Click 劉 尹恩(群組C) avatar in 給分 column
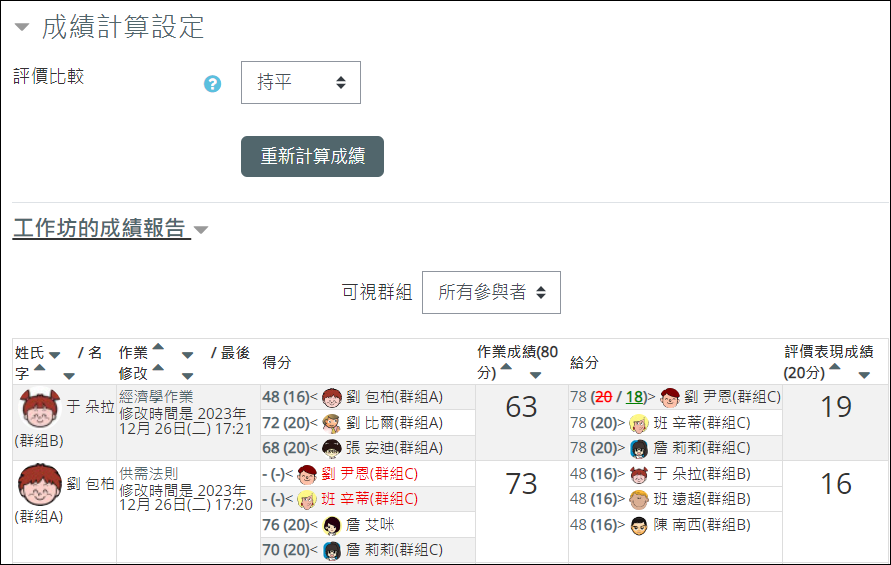Viewport: 891px width, 565px height. tap(670, 398)
